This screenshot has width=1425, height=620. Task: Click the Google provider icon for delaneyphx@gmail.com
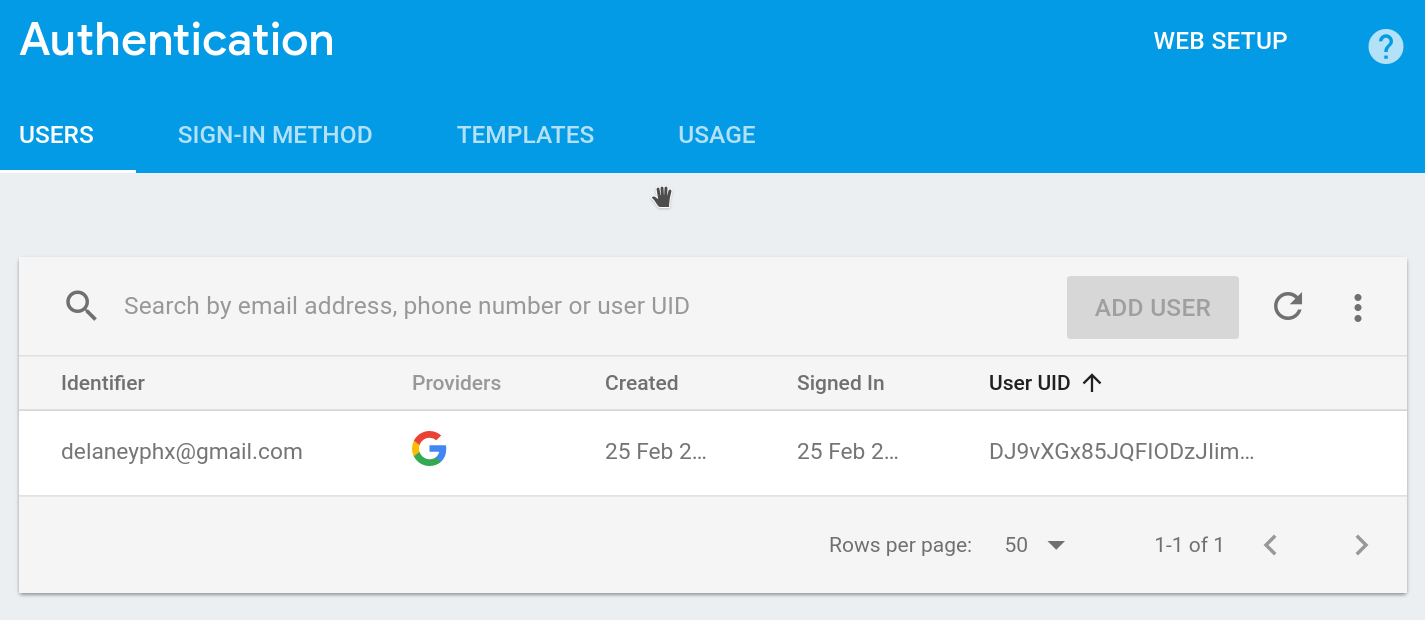pos(429,450)
